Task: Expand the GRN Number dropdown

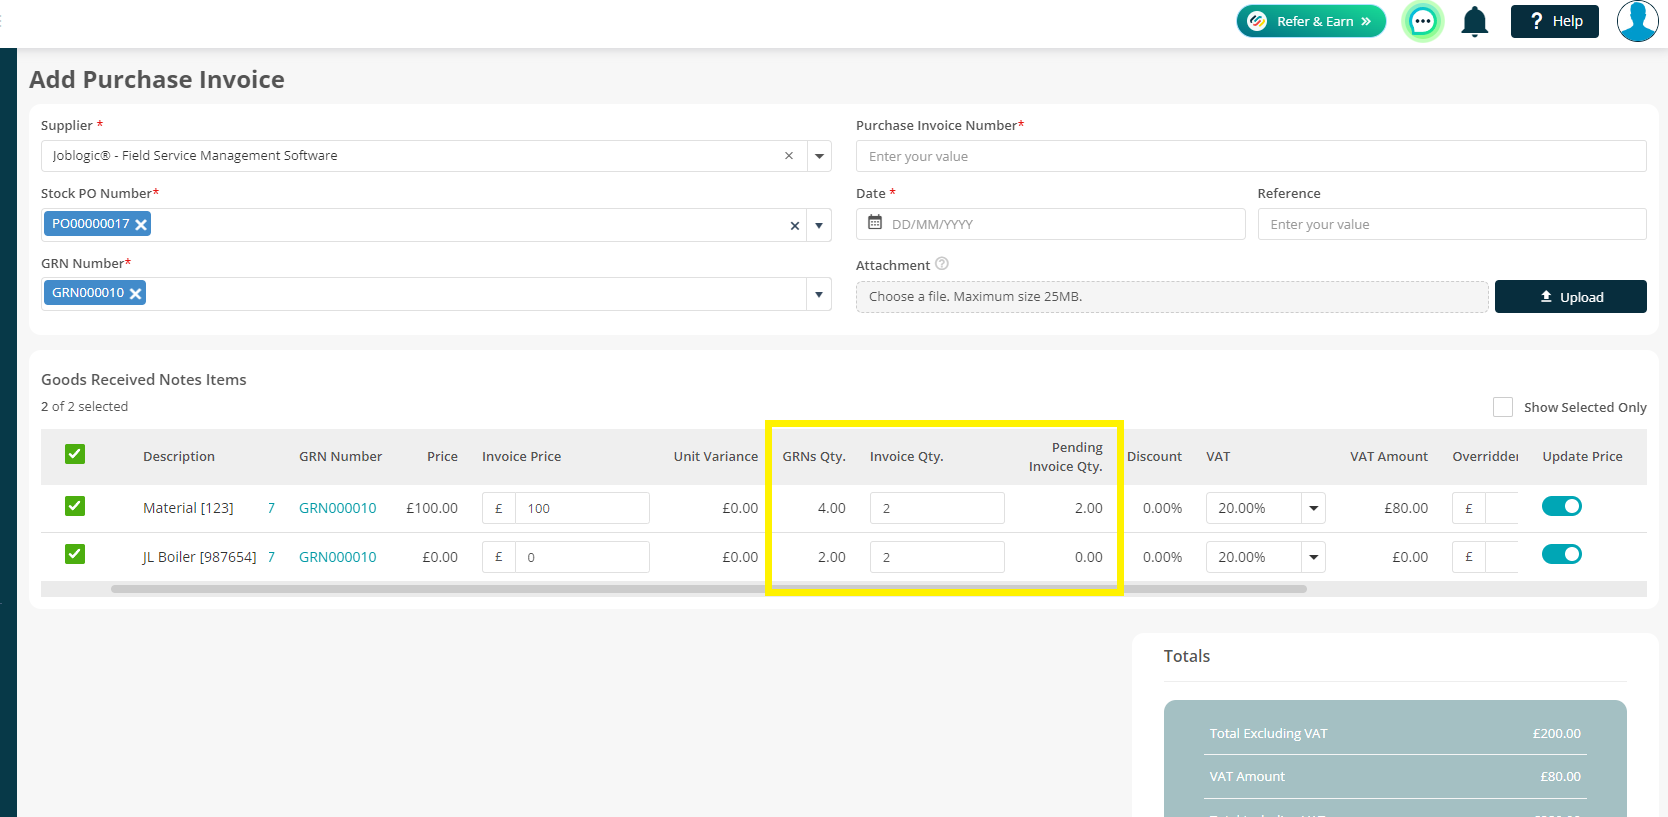Action: 819,294
